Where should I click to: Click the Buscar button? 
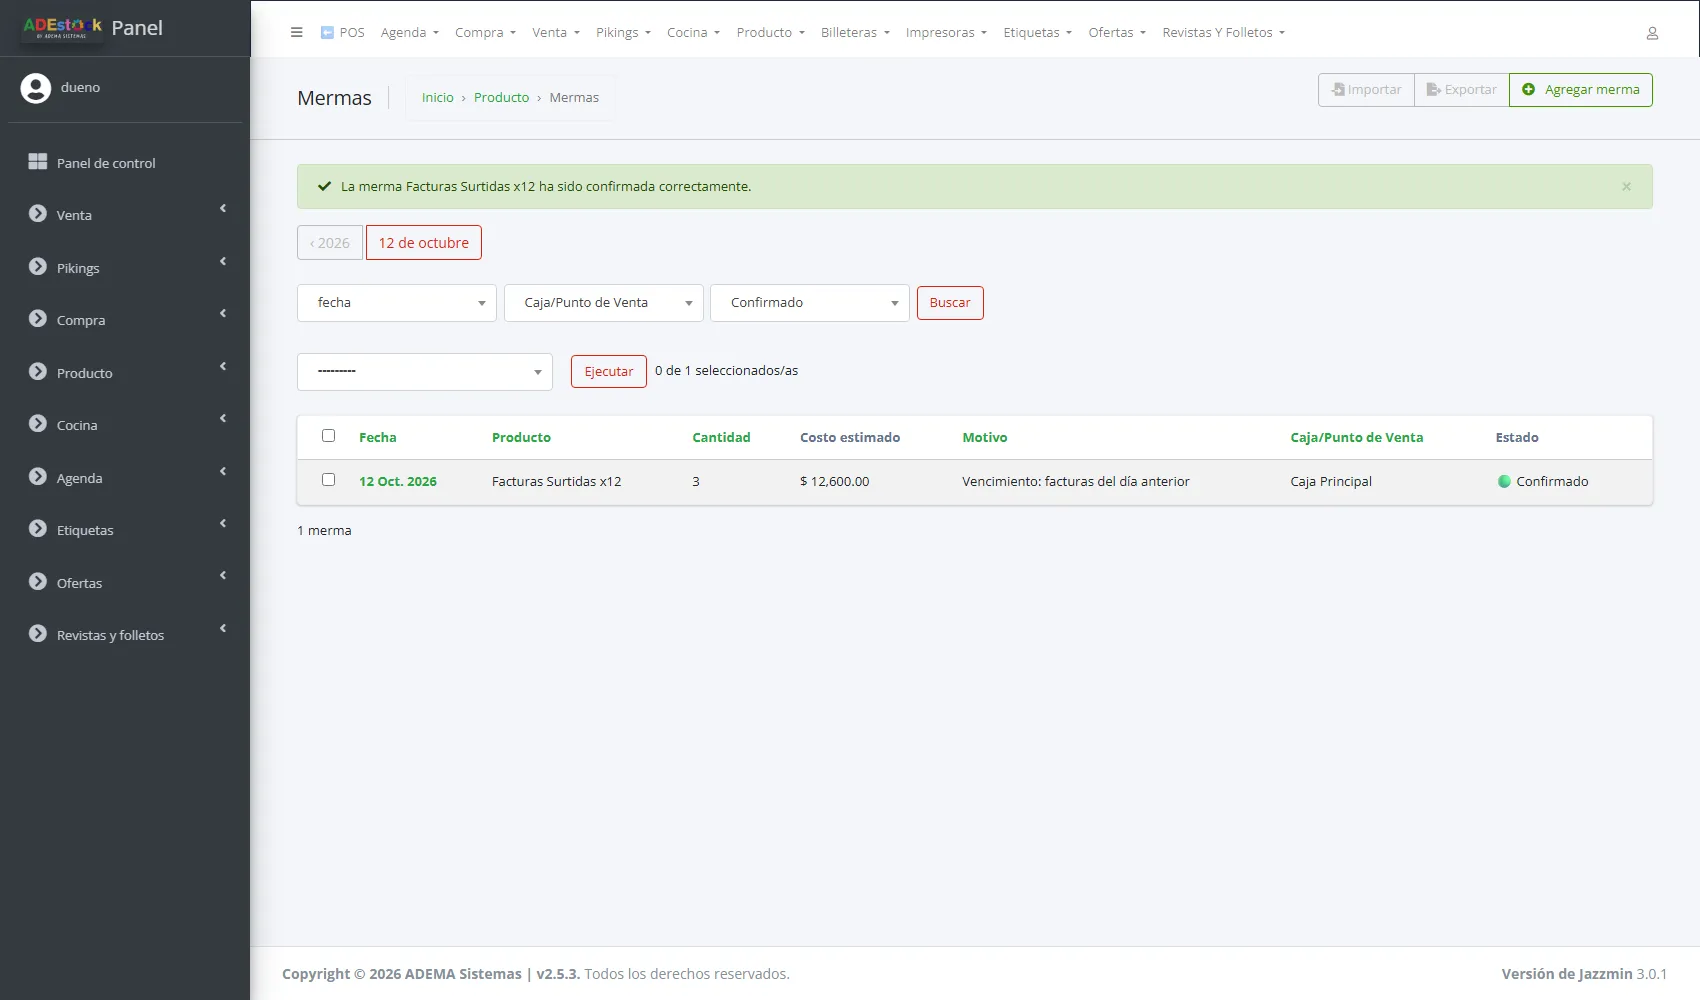click(x=950, y=303)
